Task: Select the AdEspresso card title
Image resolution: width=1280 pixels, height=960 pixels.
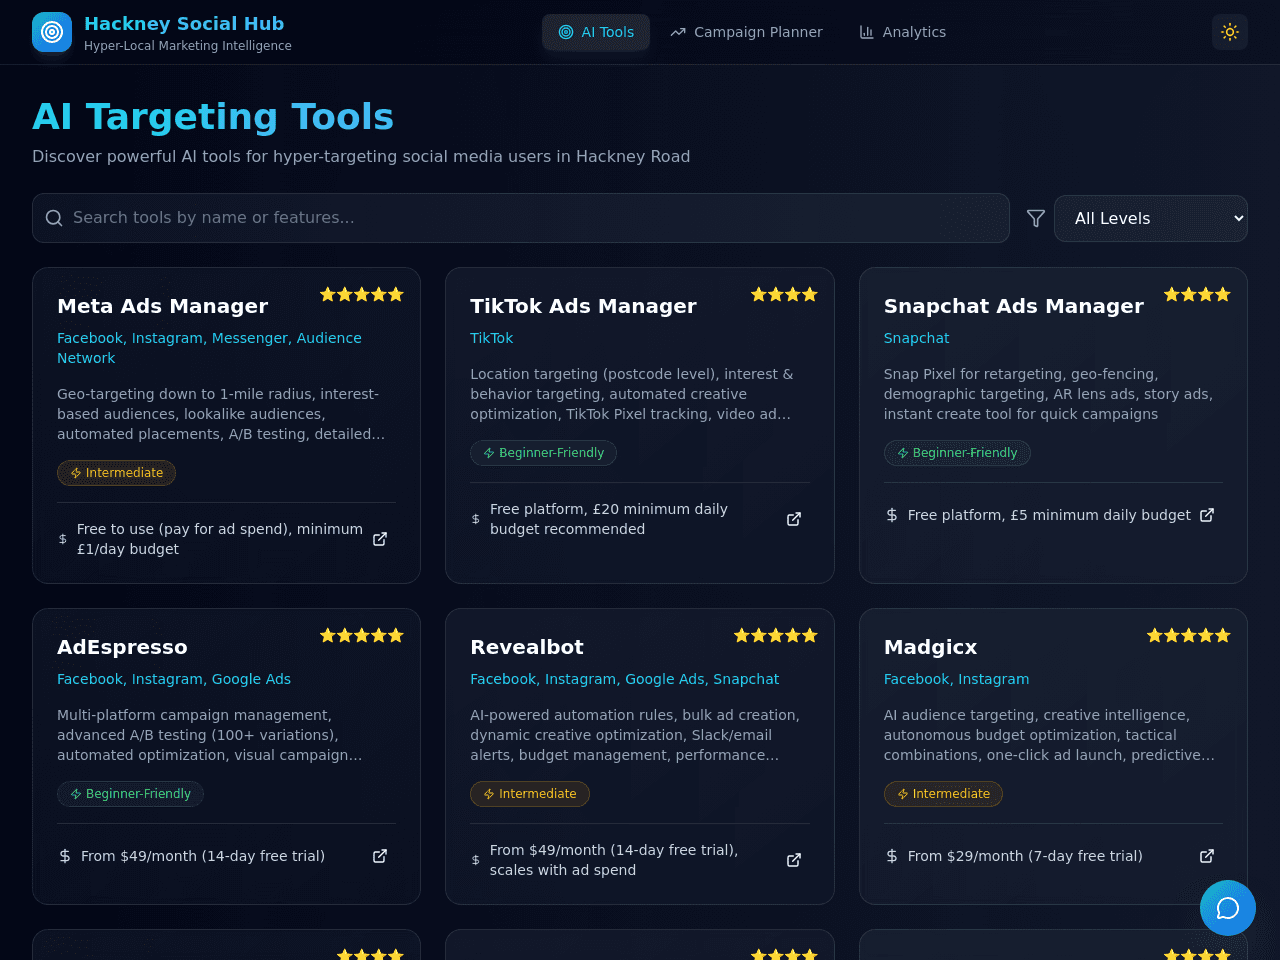Action: [122, 647]
